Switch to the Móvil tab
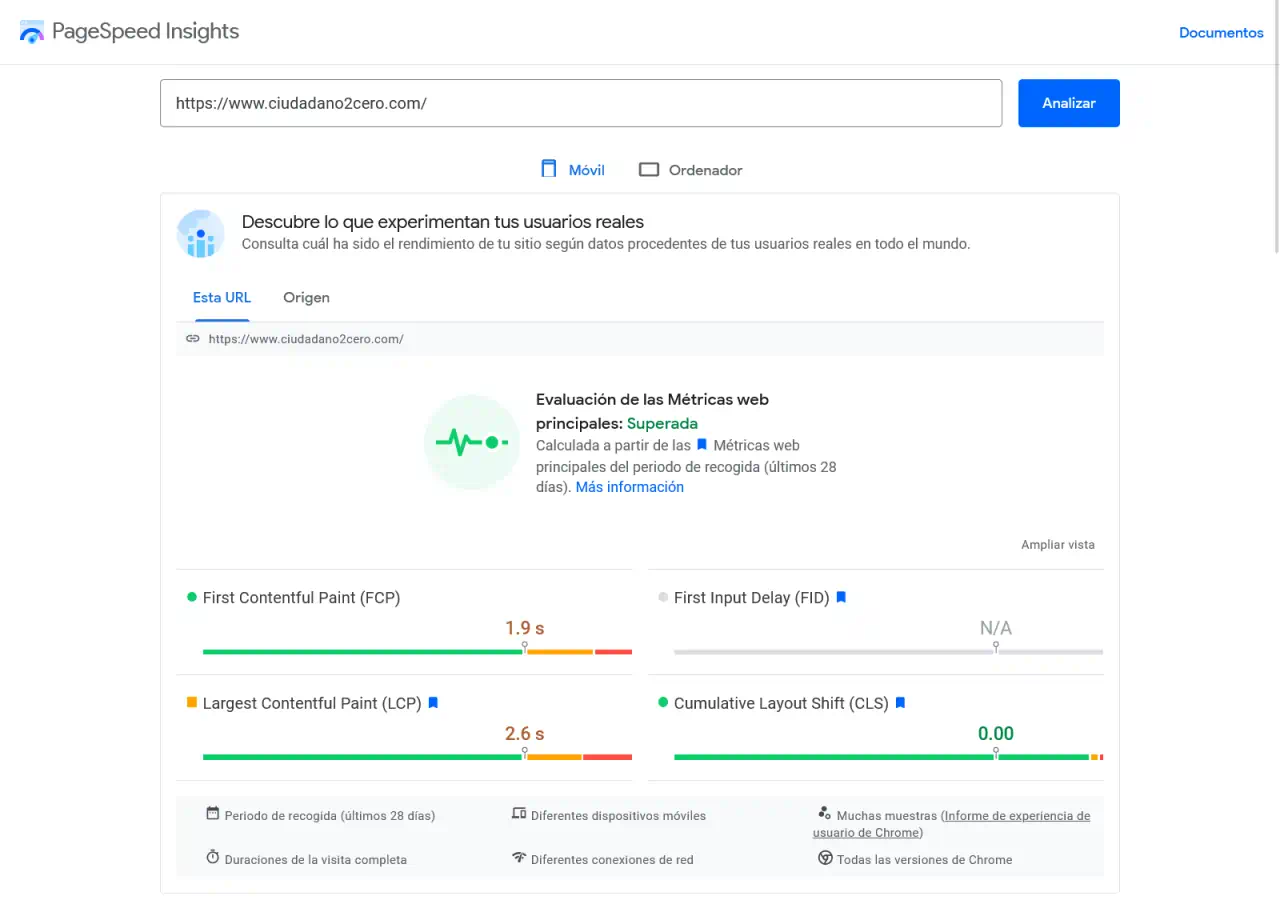The height and width of the screenshot is (900, 1280). click(573, 170)
